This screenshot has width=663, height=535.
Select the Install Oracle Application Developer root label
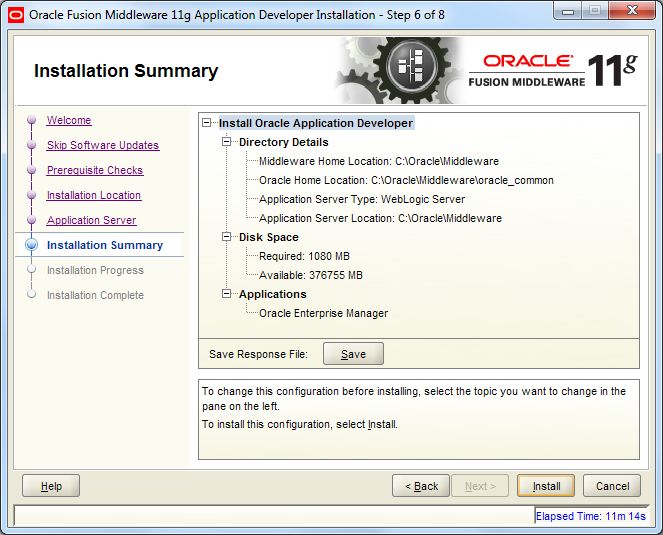(x=316, y=123)
